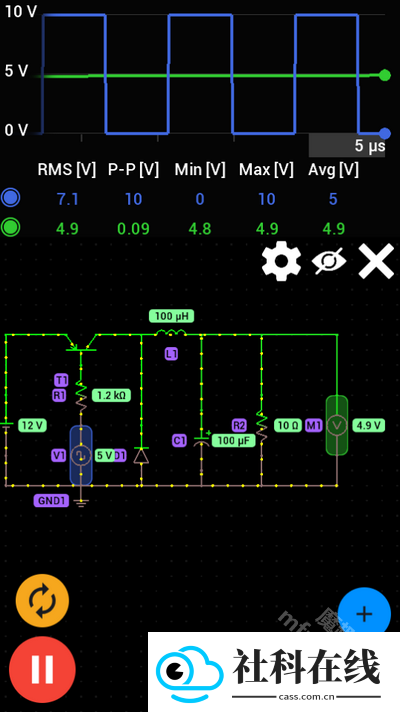Image resolution: width=400 pixels, height=712 pixels.
Task: Toggle scope visibility with crossed-eye icon
Action: 329,262
